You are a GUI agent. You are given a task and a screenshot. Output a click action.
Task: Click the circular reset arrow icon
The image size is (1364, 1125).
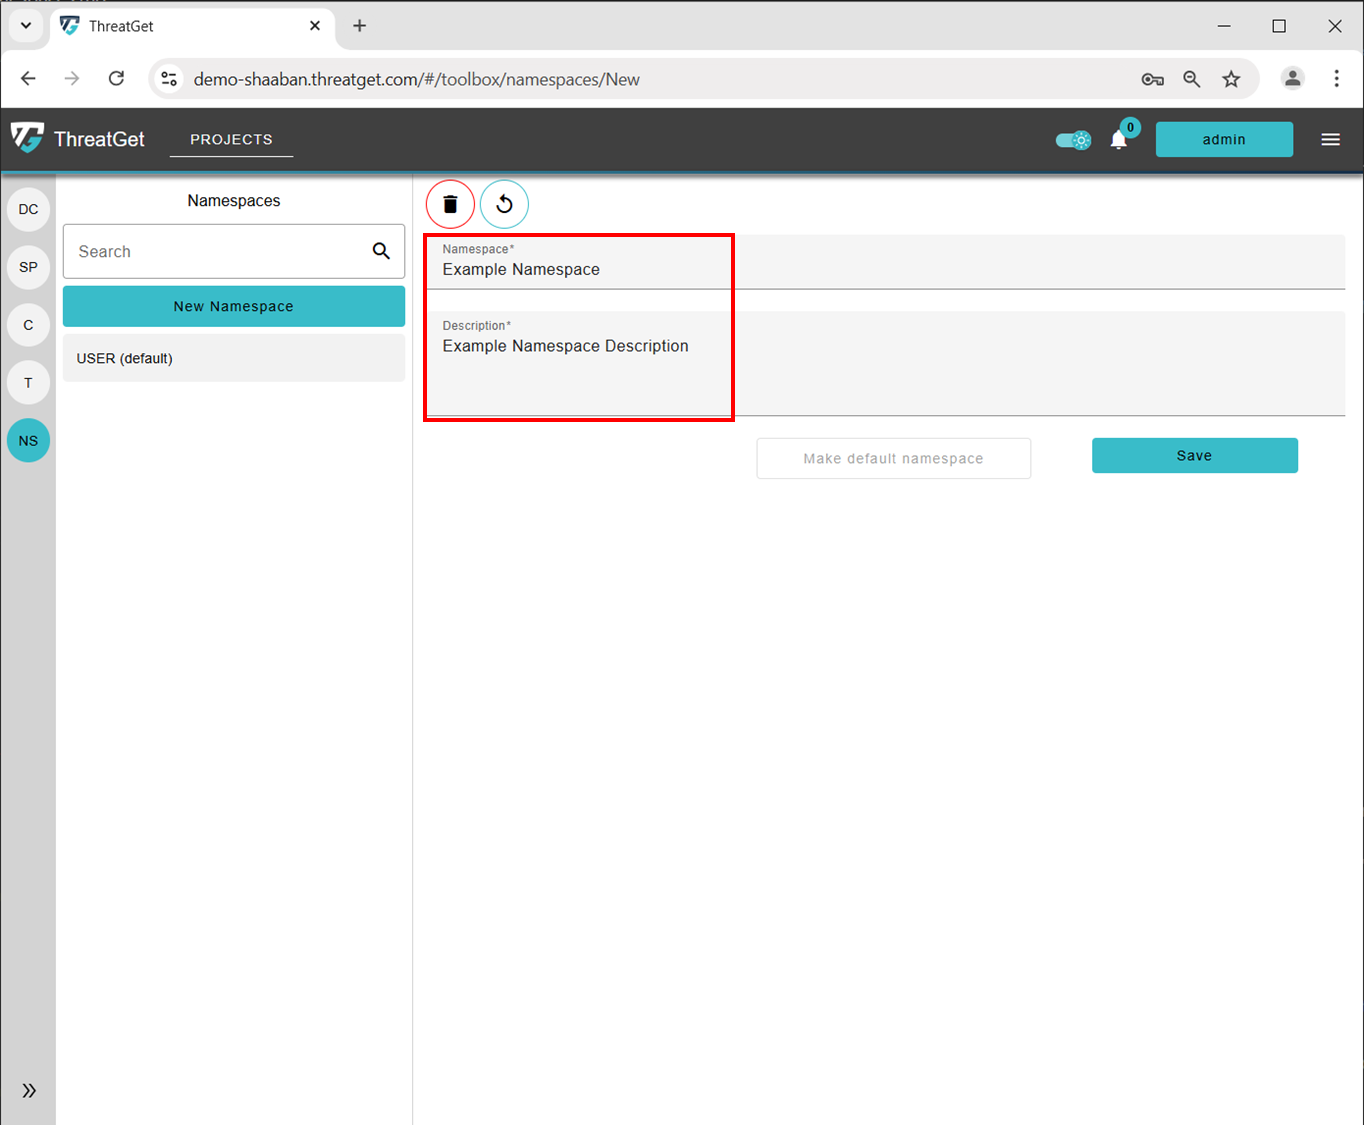click(x=504, y=204)
